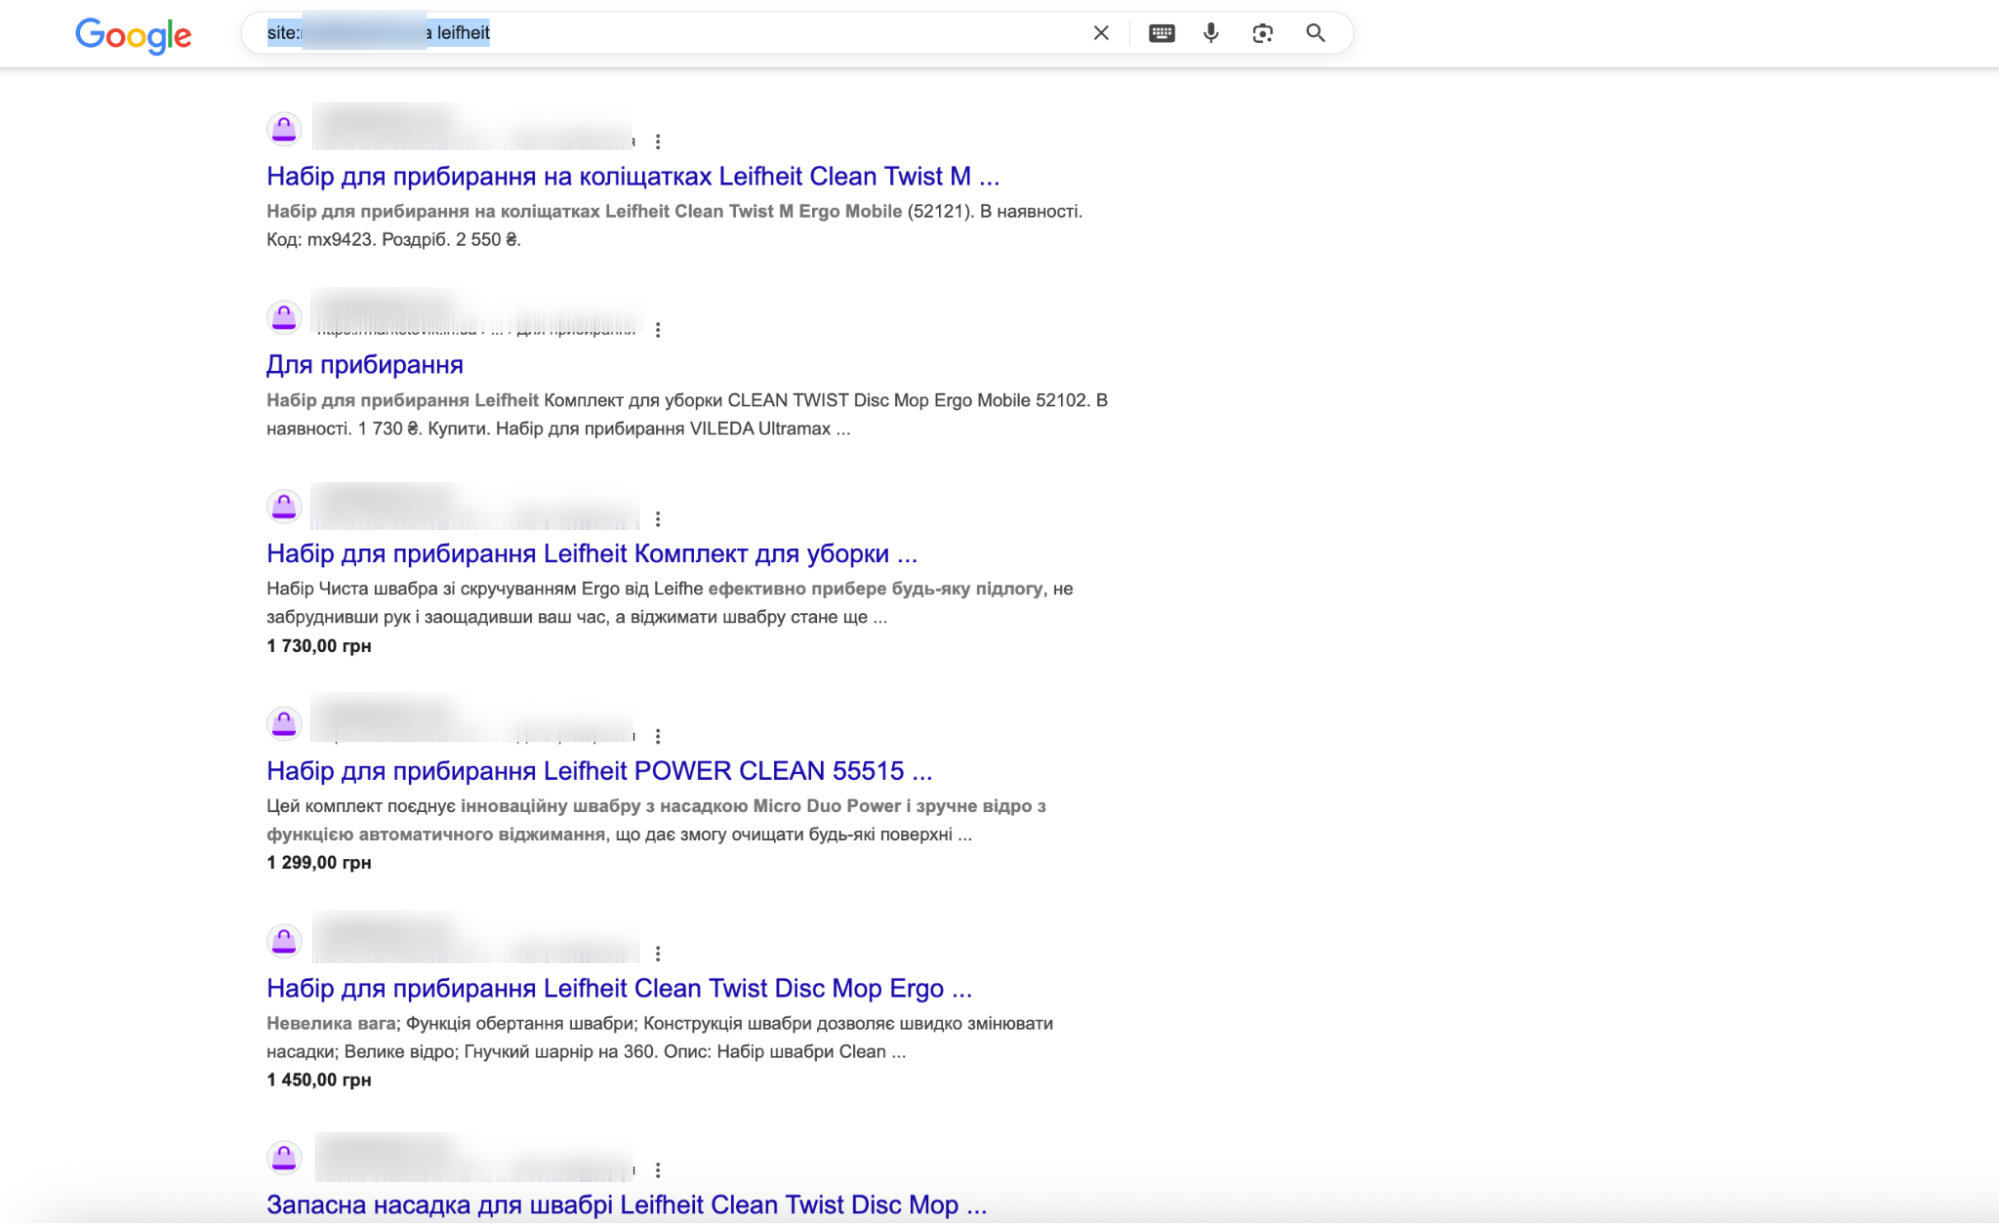Clear the search query with the X icon
The image size is (1999, 1224).
click(x=1101, y=33)
